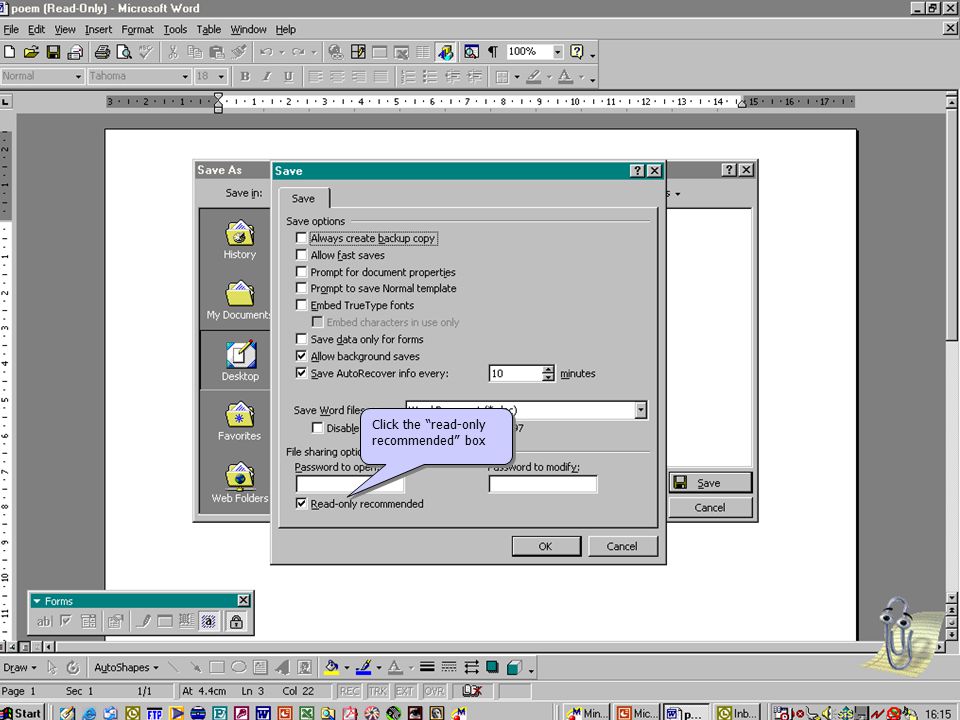Click the 3-D style icon in Drawing toolbar
The width and height of the screenshot is (960, 720).
pyautogui.click(x=514, y=667)
